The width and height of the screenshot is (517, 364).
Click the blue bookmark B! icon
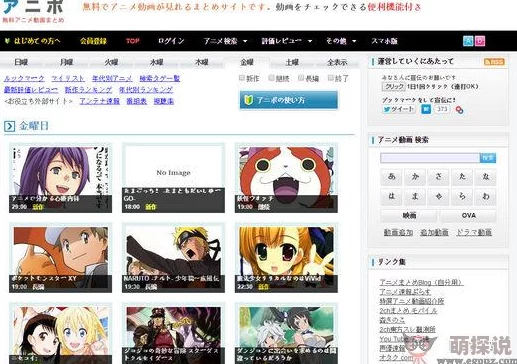426,109
